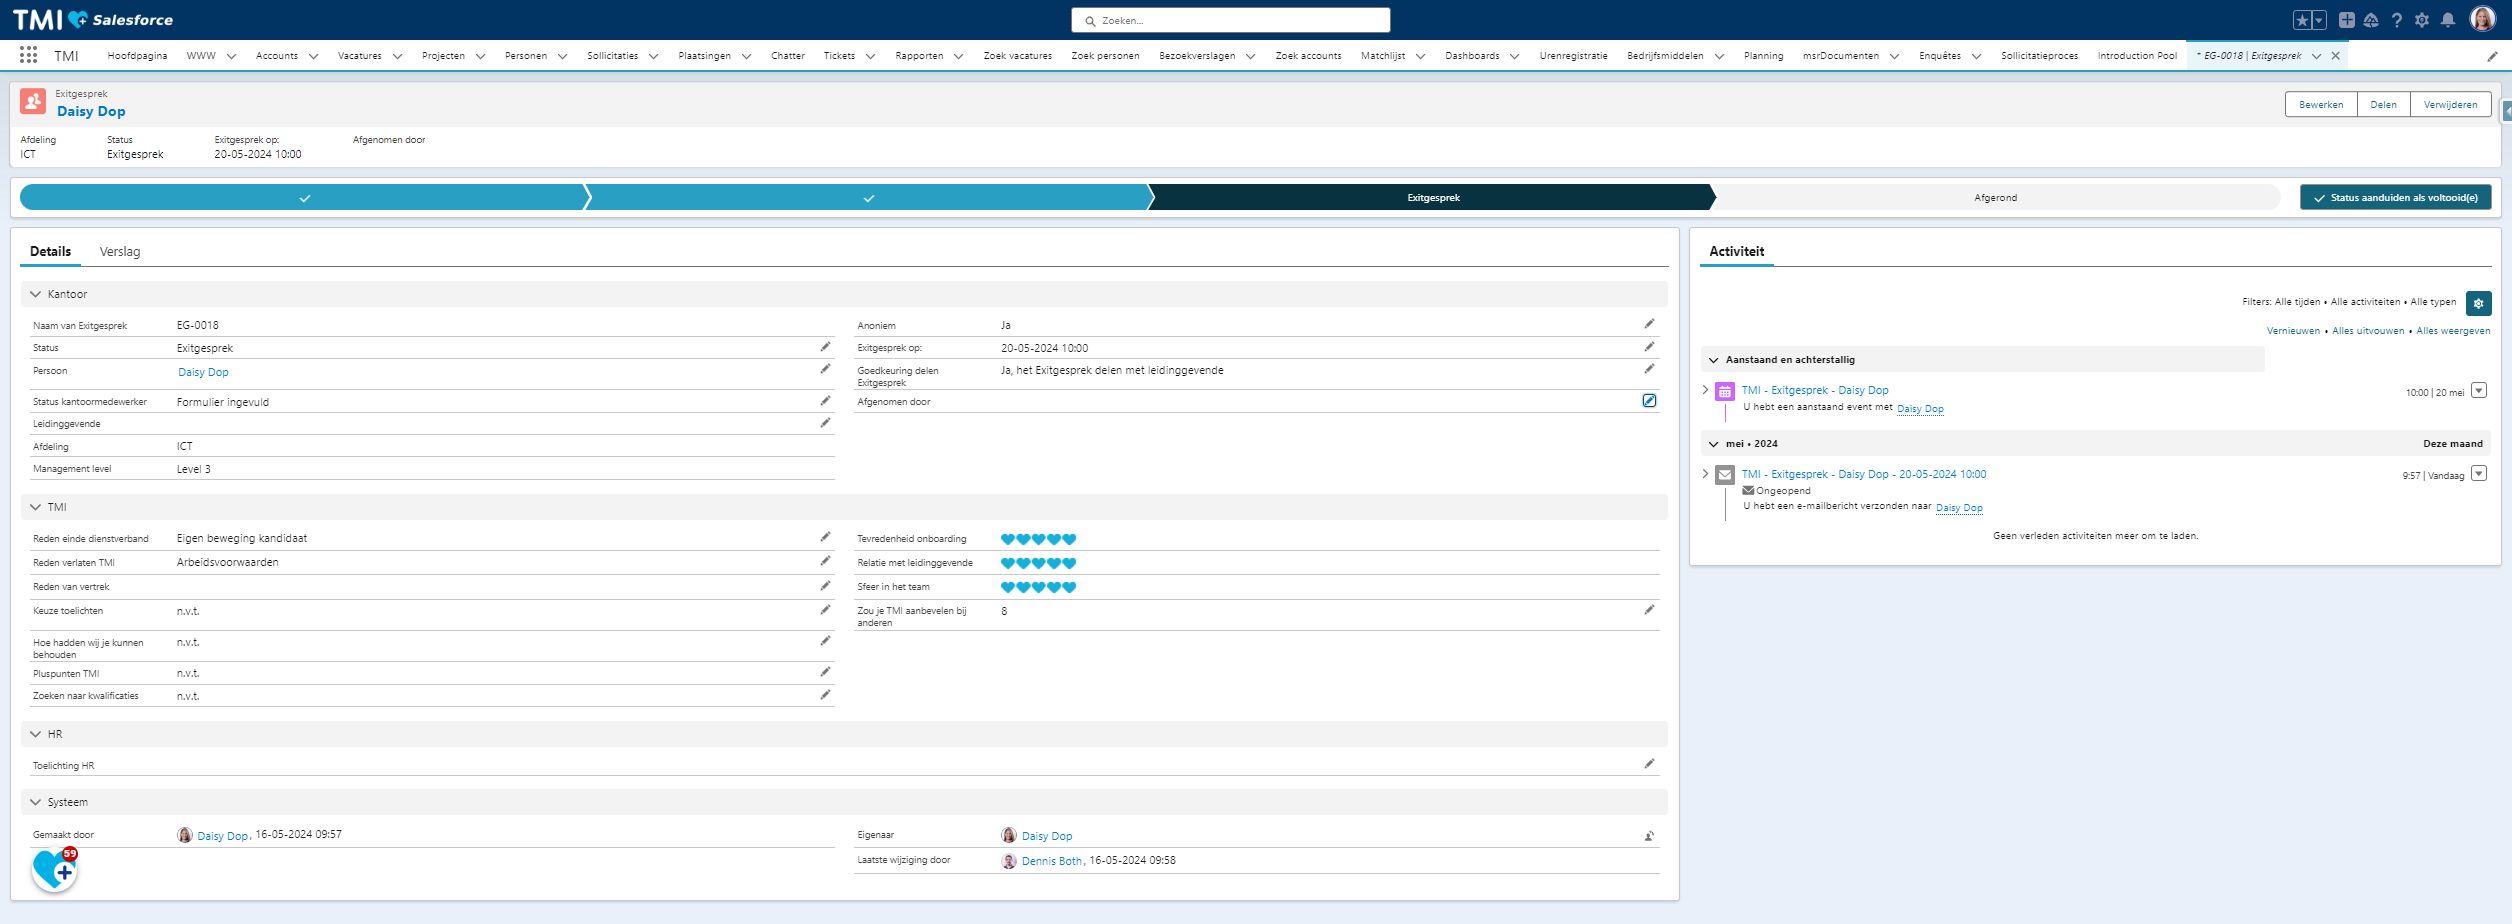Image resolution: width=2512 pixels, height=924 pixels.
Task: Open the App Launcher grid icon
Action: coord(28,56)
